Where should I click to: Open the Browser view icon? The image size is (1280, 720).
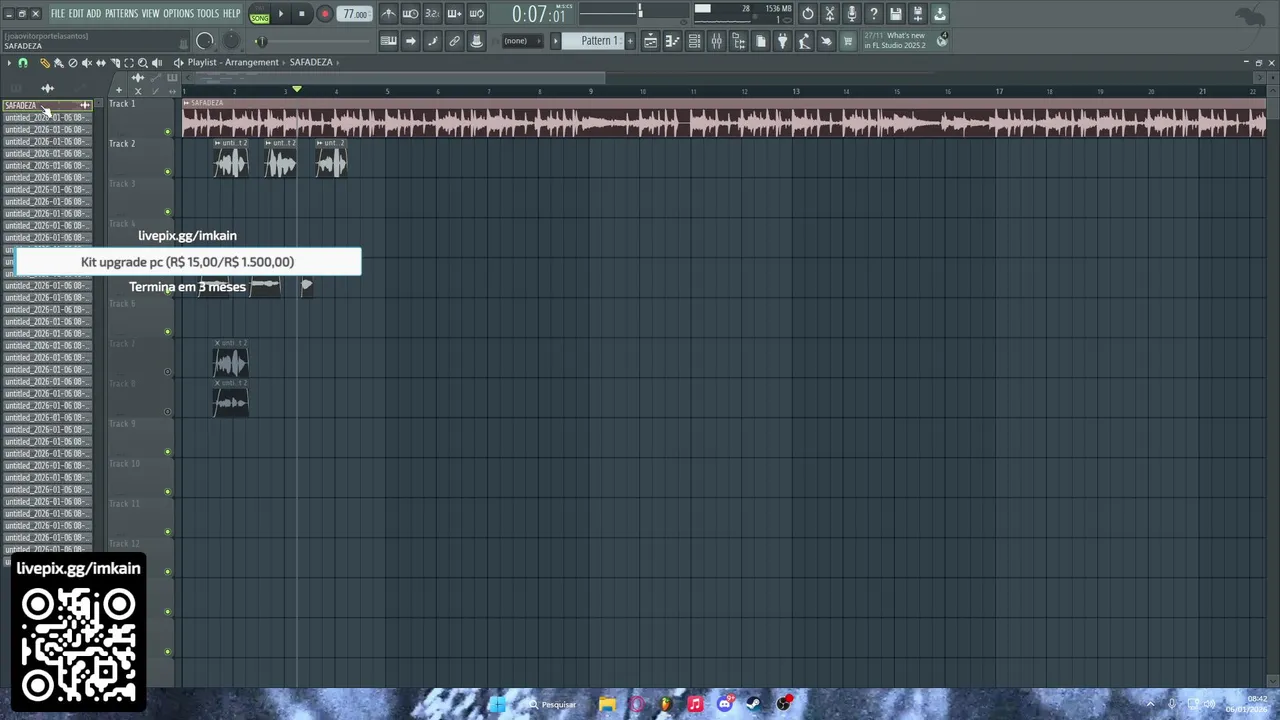tap(738, 41)
